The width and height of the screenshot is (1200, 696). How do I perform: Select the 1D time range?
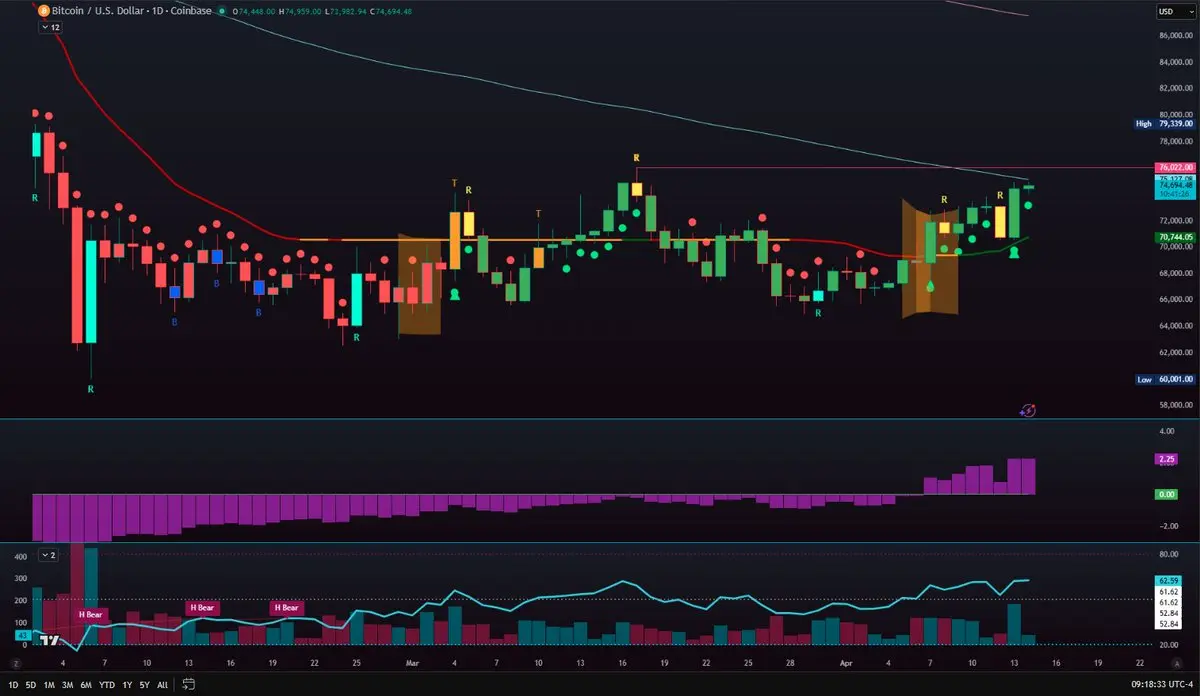tap(15, 685)
